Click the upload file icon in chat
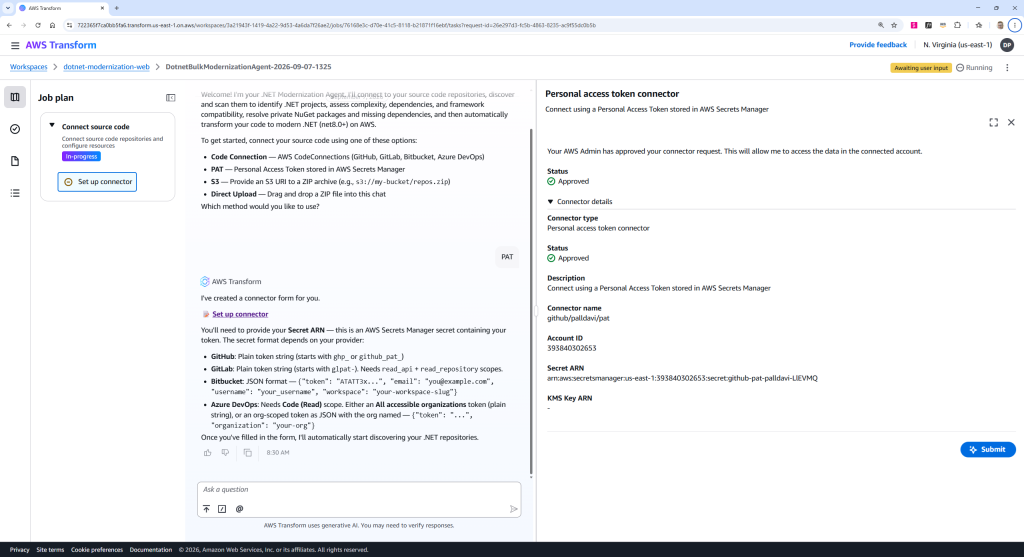1024x557 pixels. click(x=206, y=509)
